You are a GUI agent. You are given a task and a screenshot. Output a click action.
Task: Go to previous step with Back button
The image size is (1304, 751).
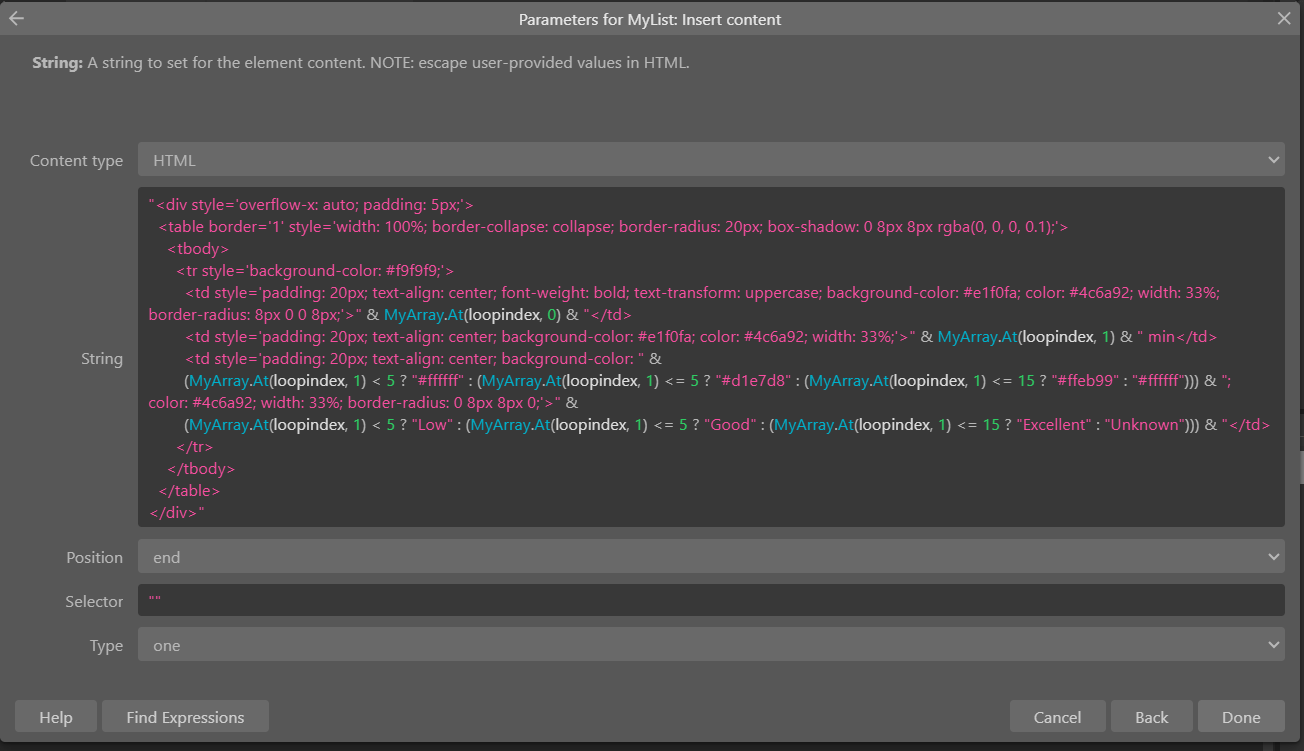pos(1151,717)
